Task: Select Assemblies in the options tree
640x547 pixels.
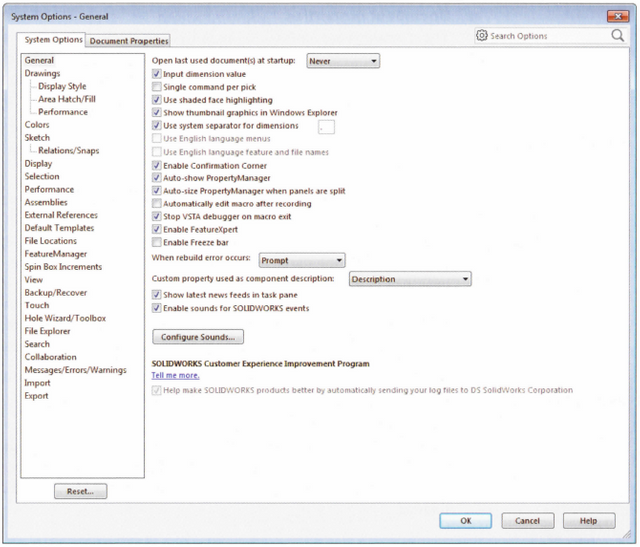Action: (x=46, y=202)
